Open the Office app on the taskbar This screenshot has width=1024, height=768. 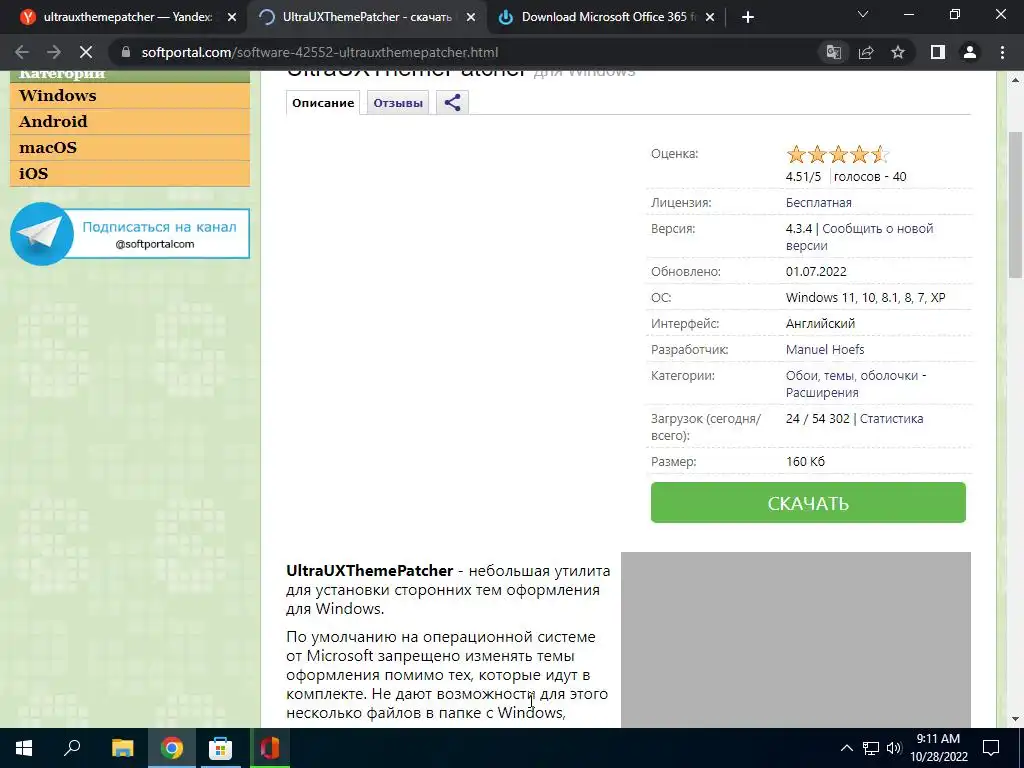270,748
